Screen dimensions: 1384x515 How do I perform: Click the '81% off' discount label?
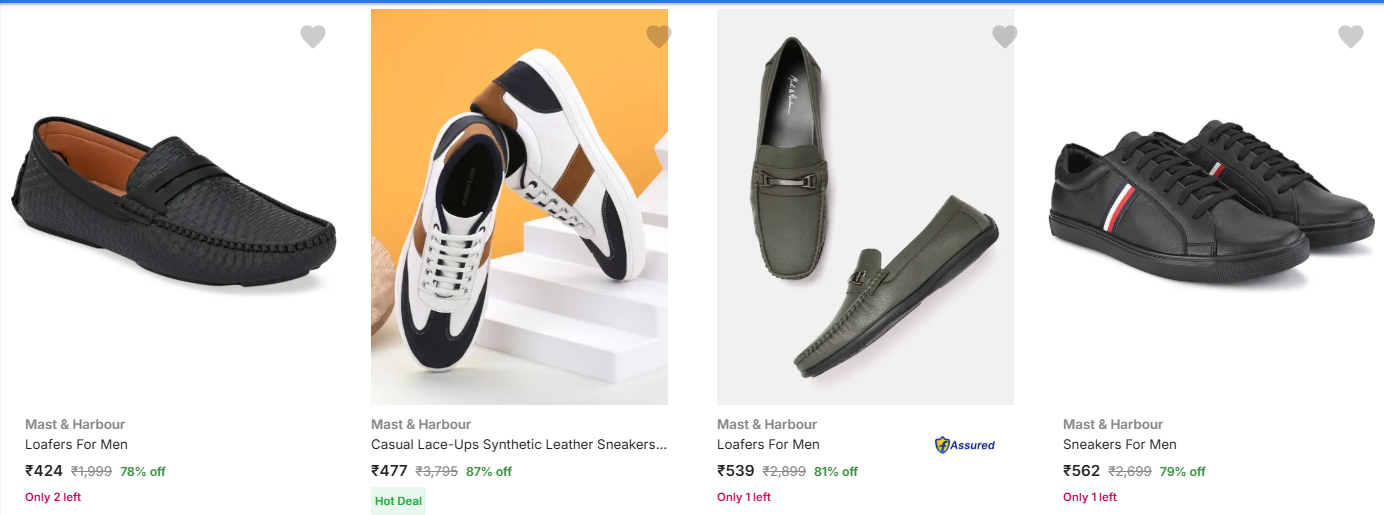click(835, 472)
